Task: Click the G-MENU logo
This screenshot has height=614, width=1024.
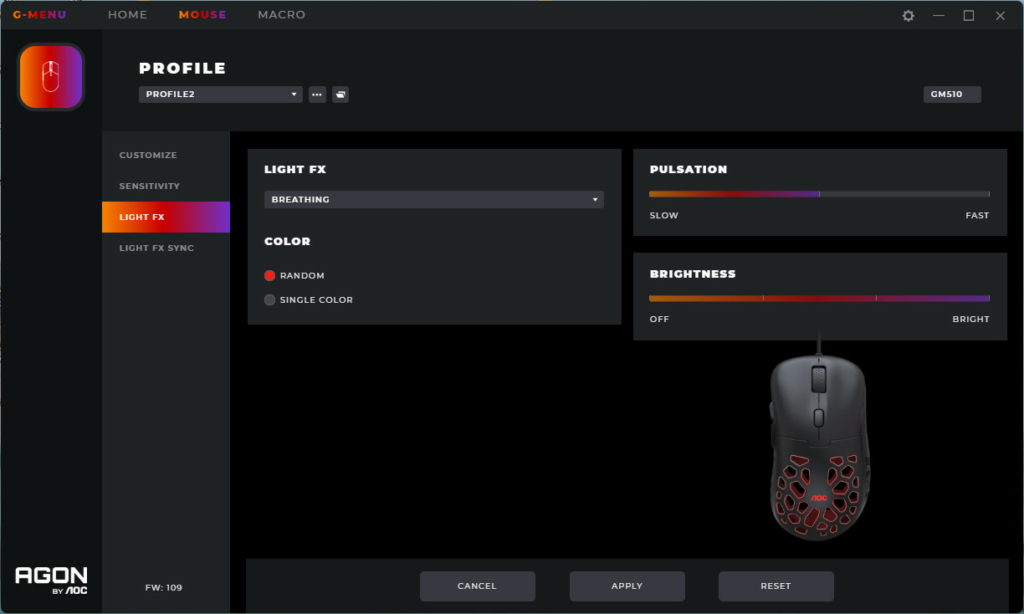Action: (x=39, y=15)
